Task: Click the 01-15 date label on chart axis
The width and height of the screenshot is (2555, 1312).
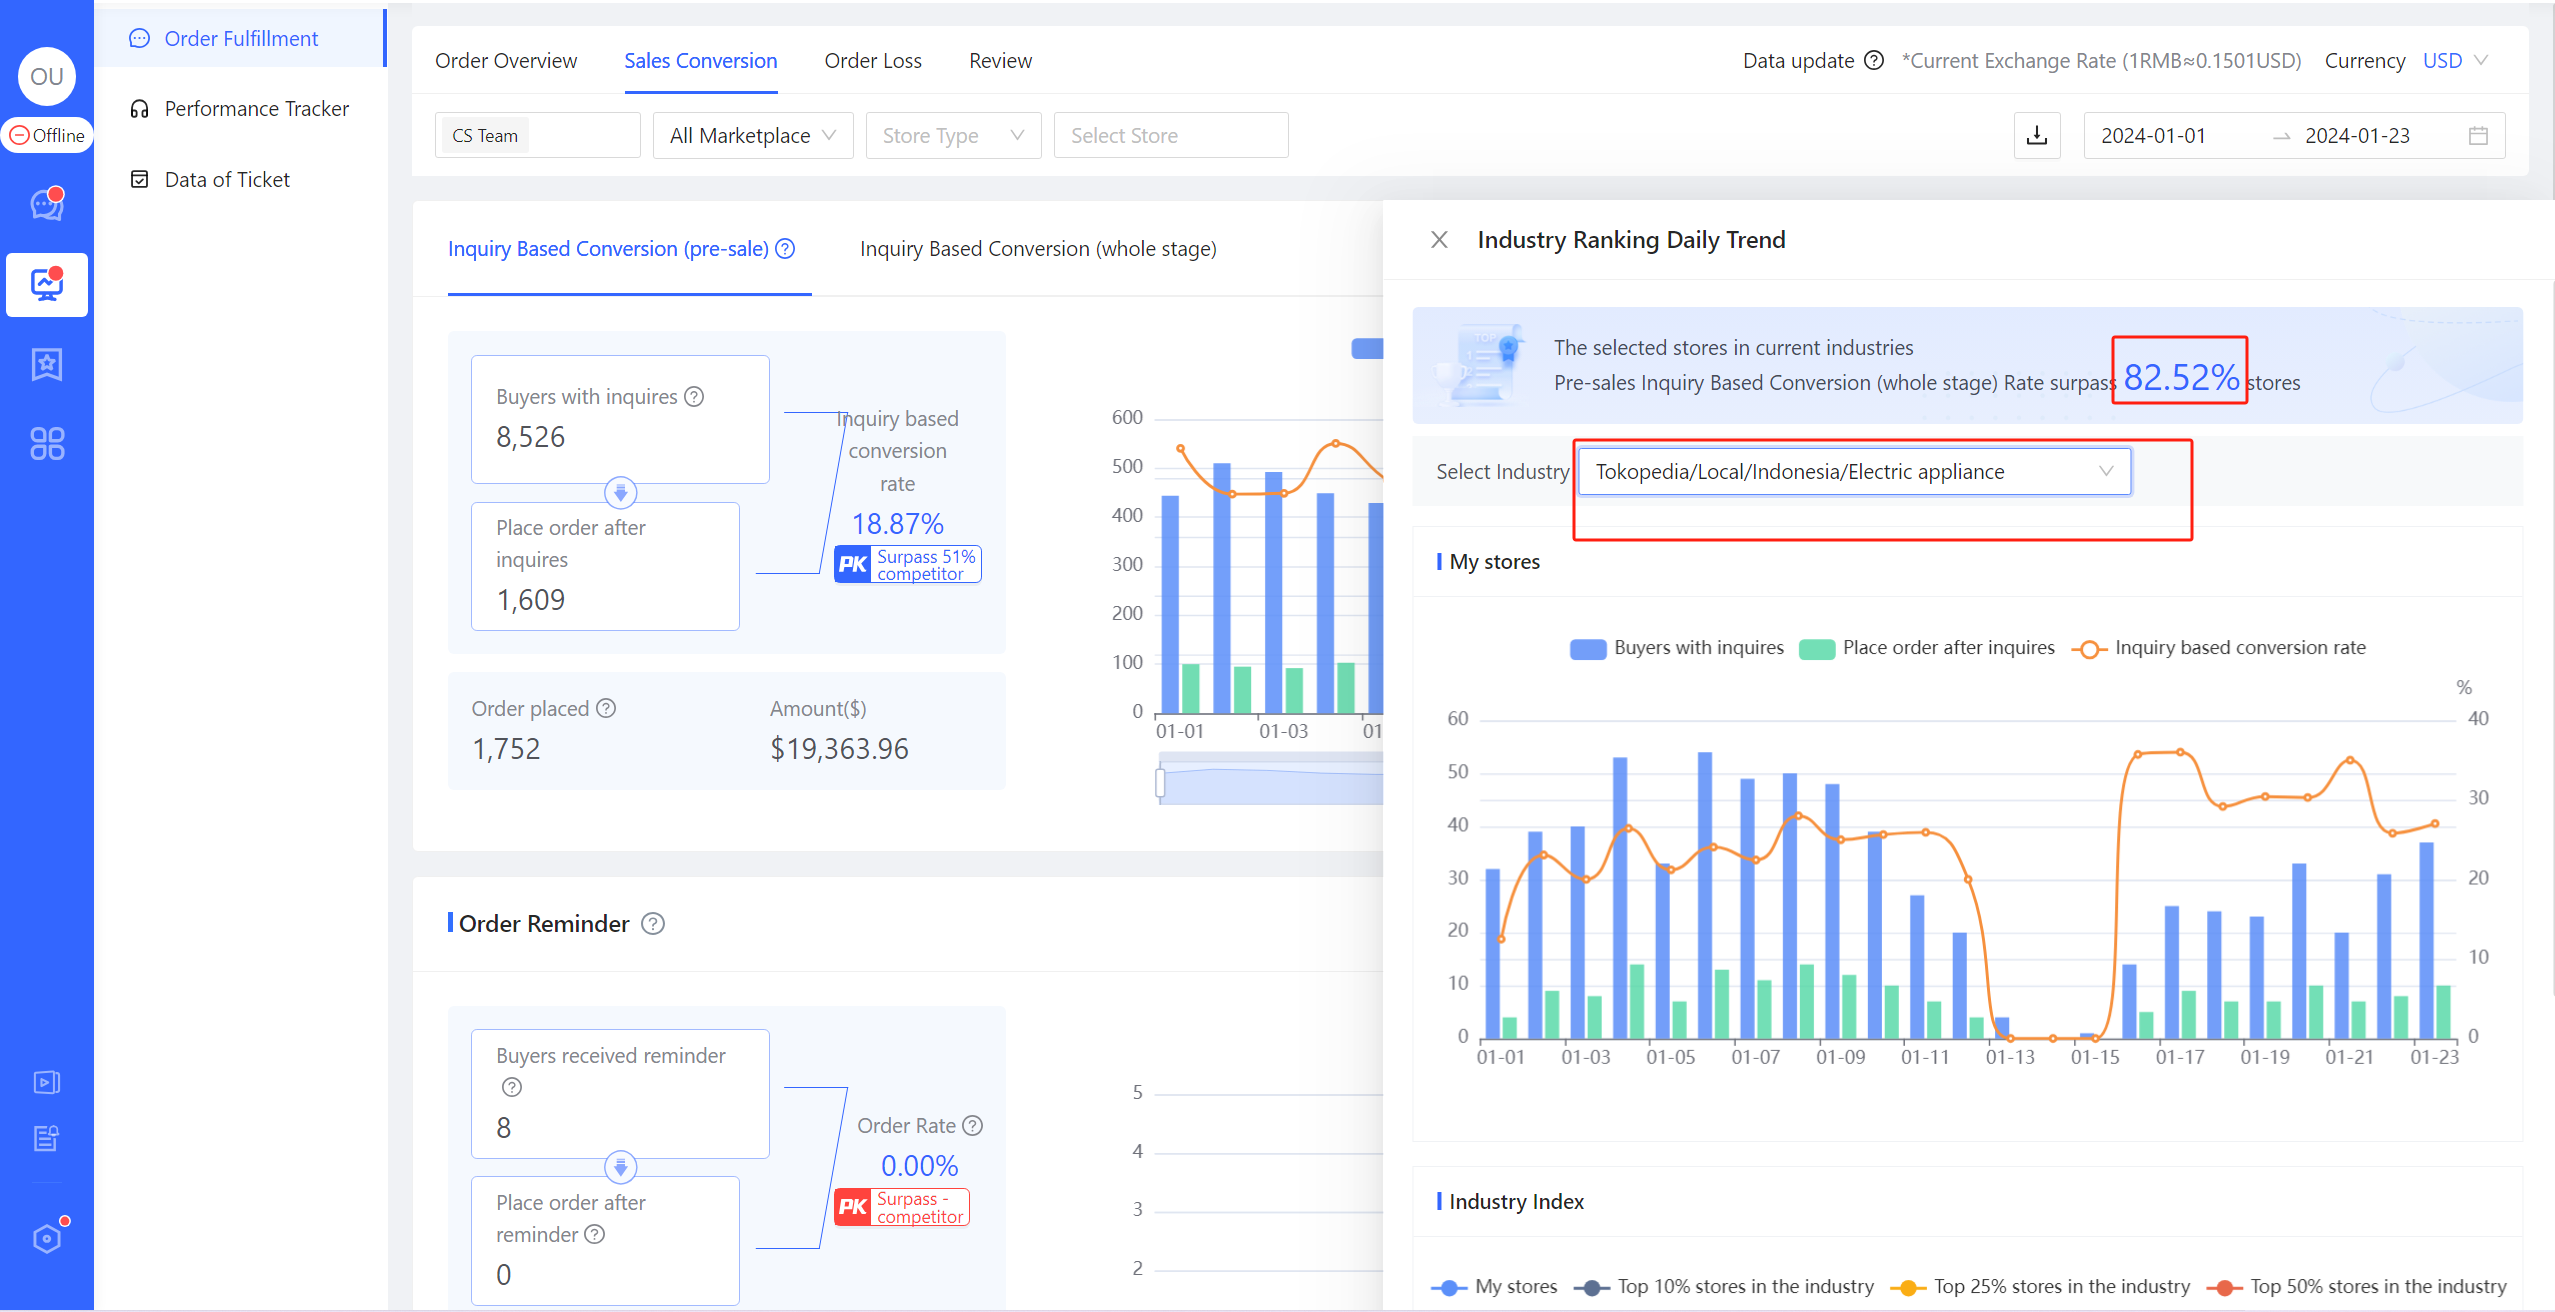Action: [2095, 1058]
